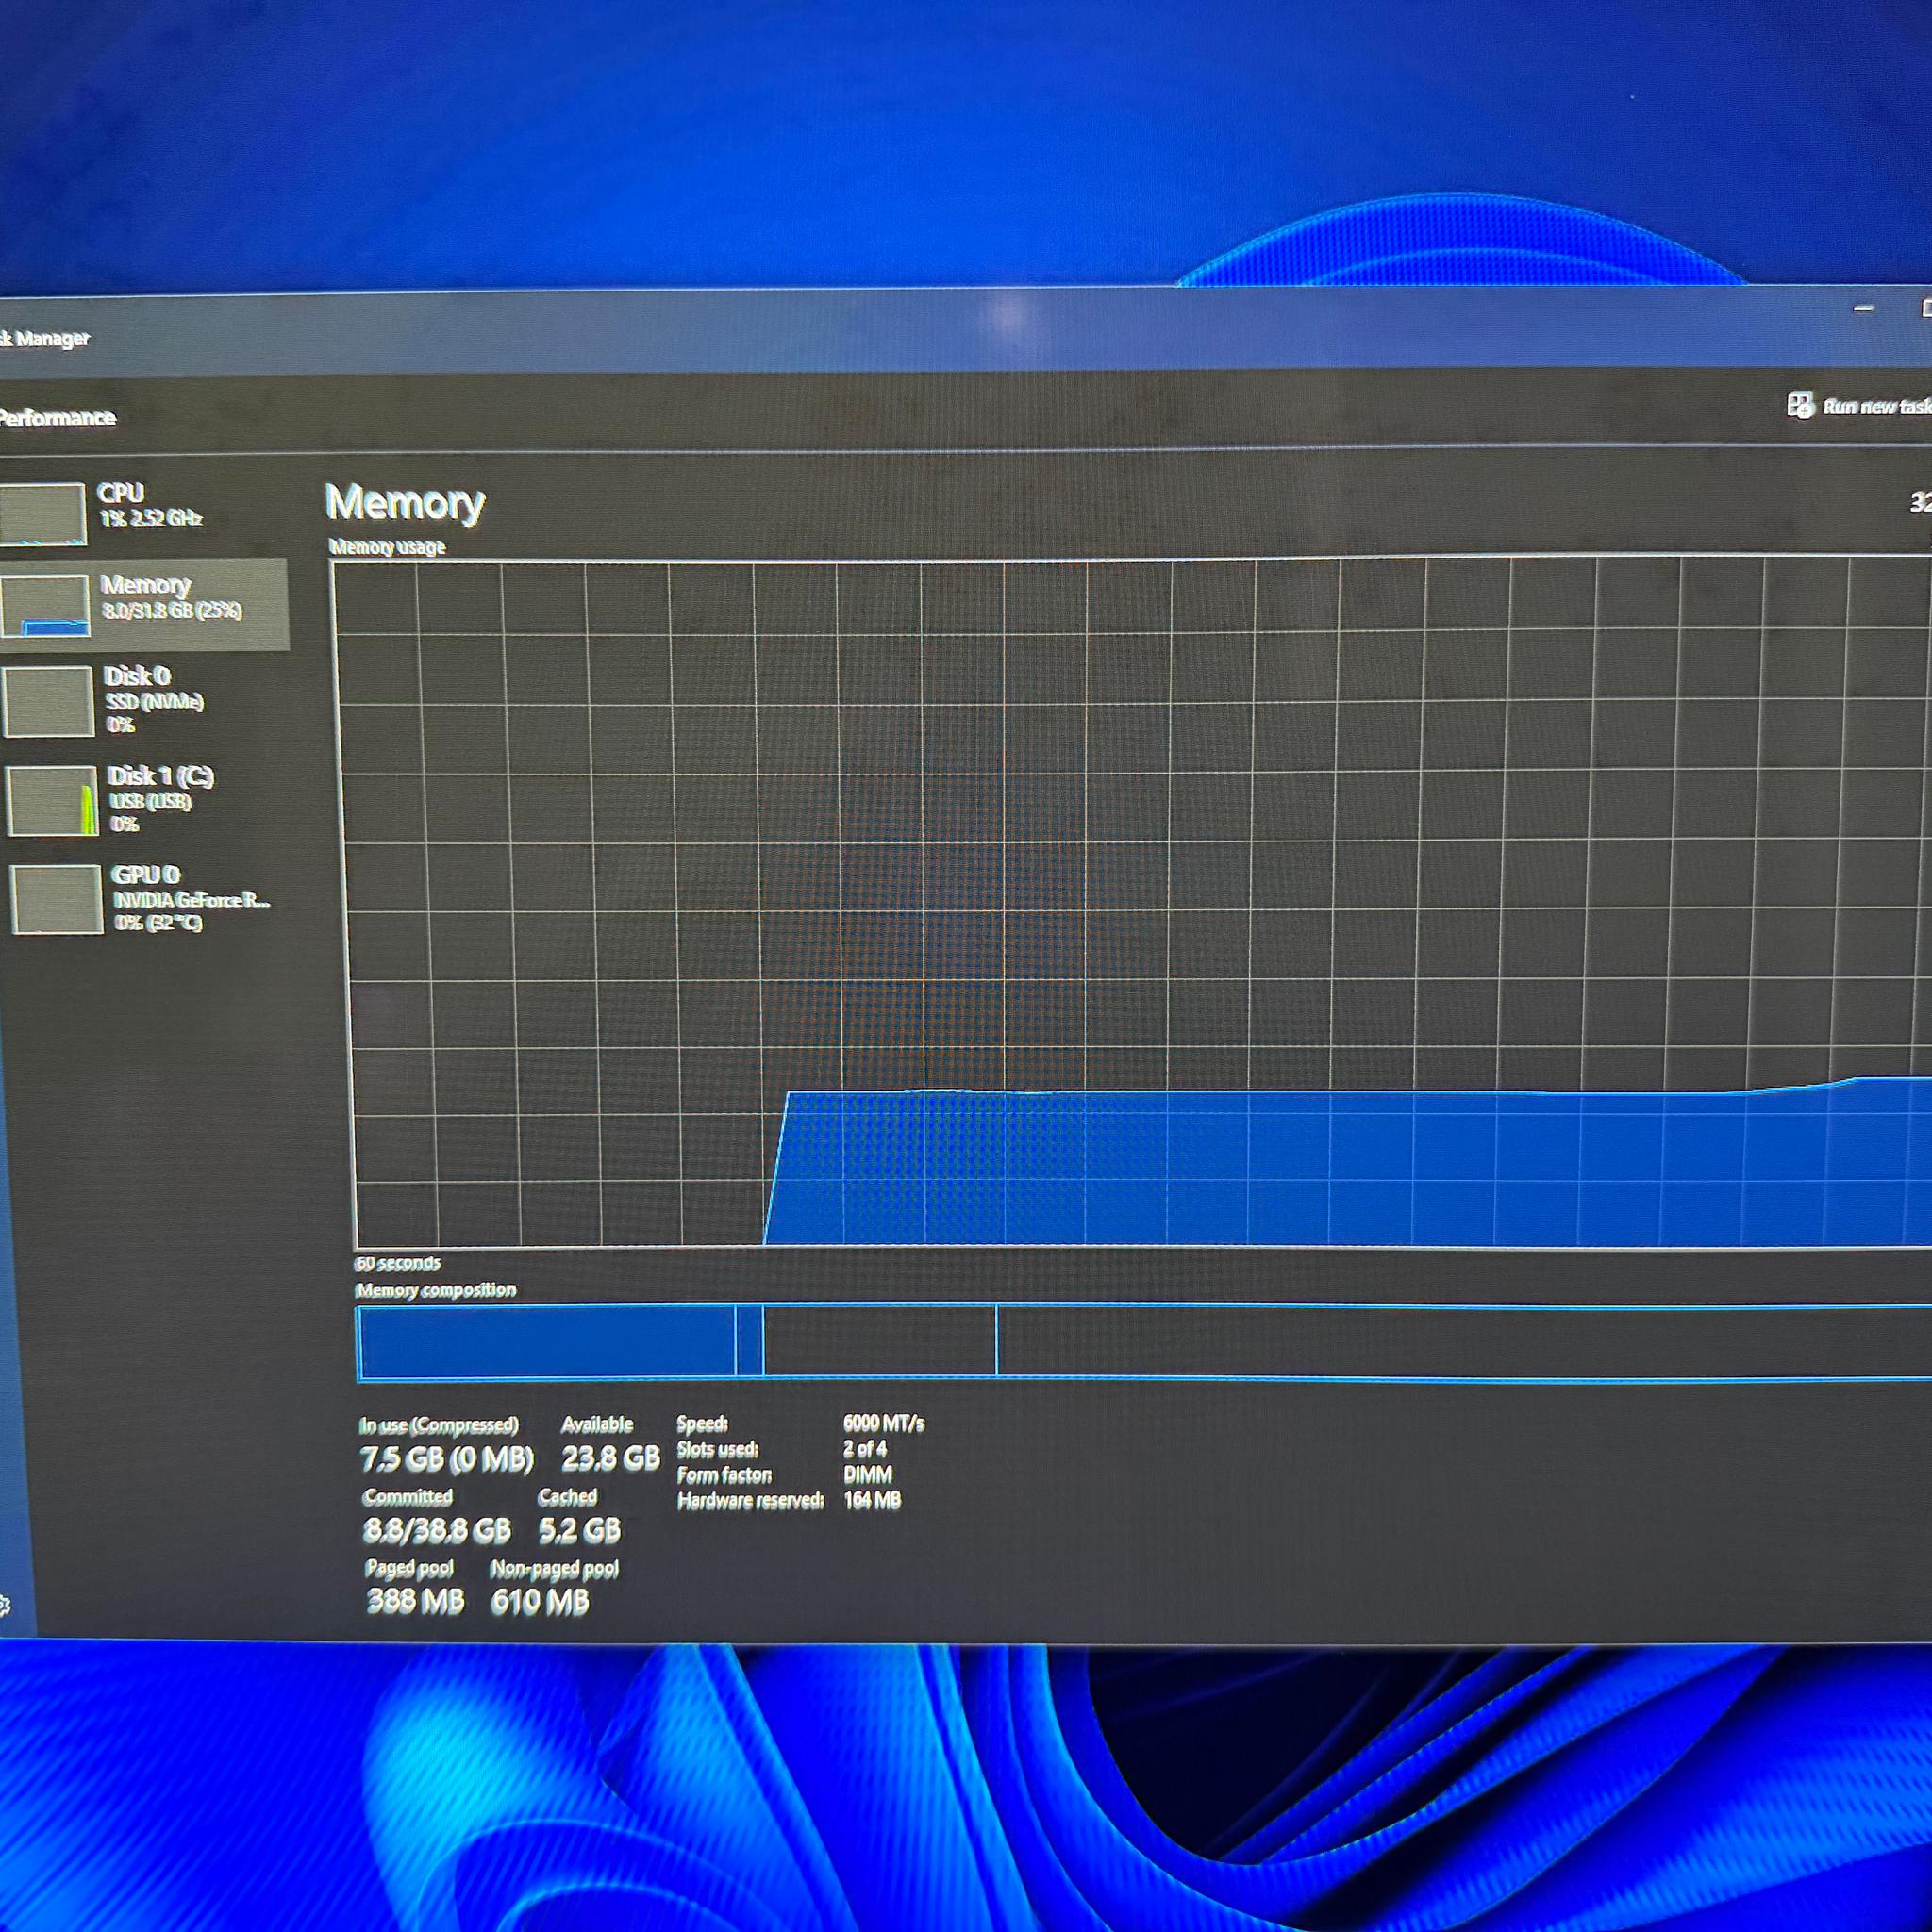Click the large Memory heading

405,503
